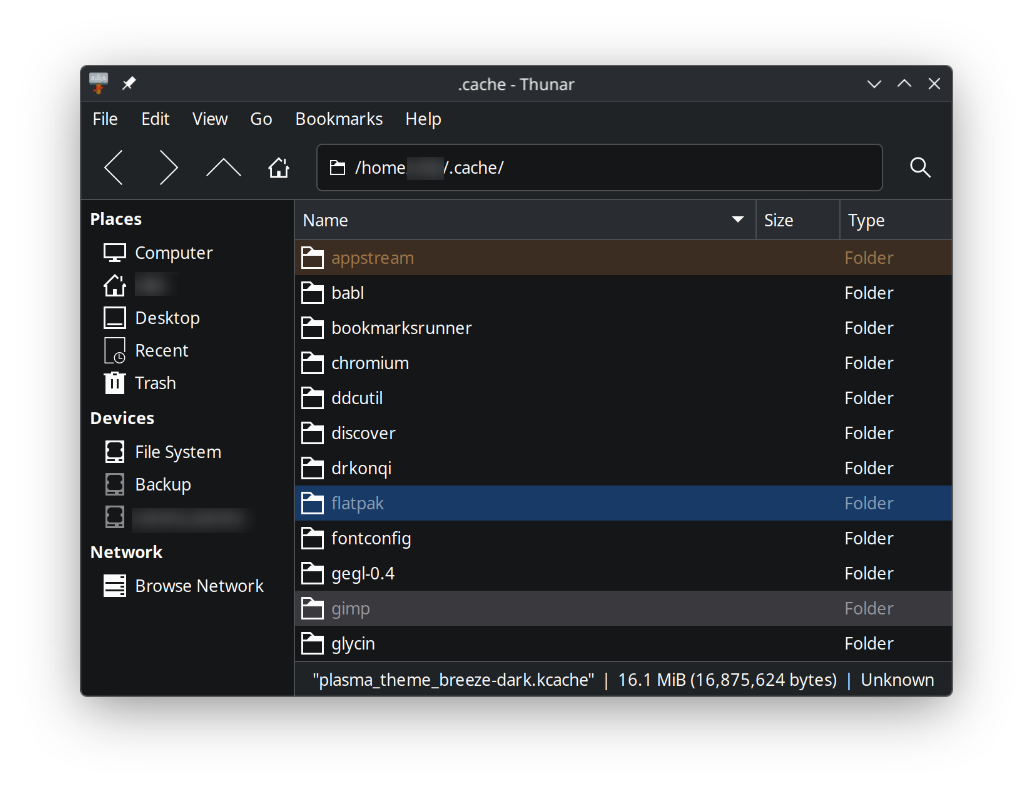
Task: Click the /home/.cache/ location path field
Action: tap(600, 167)
